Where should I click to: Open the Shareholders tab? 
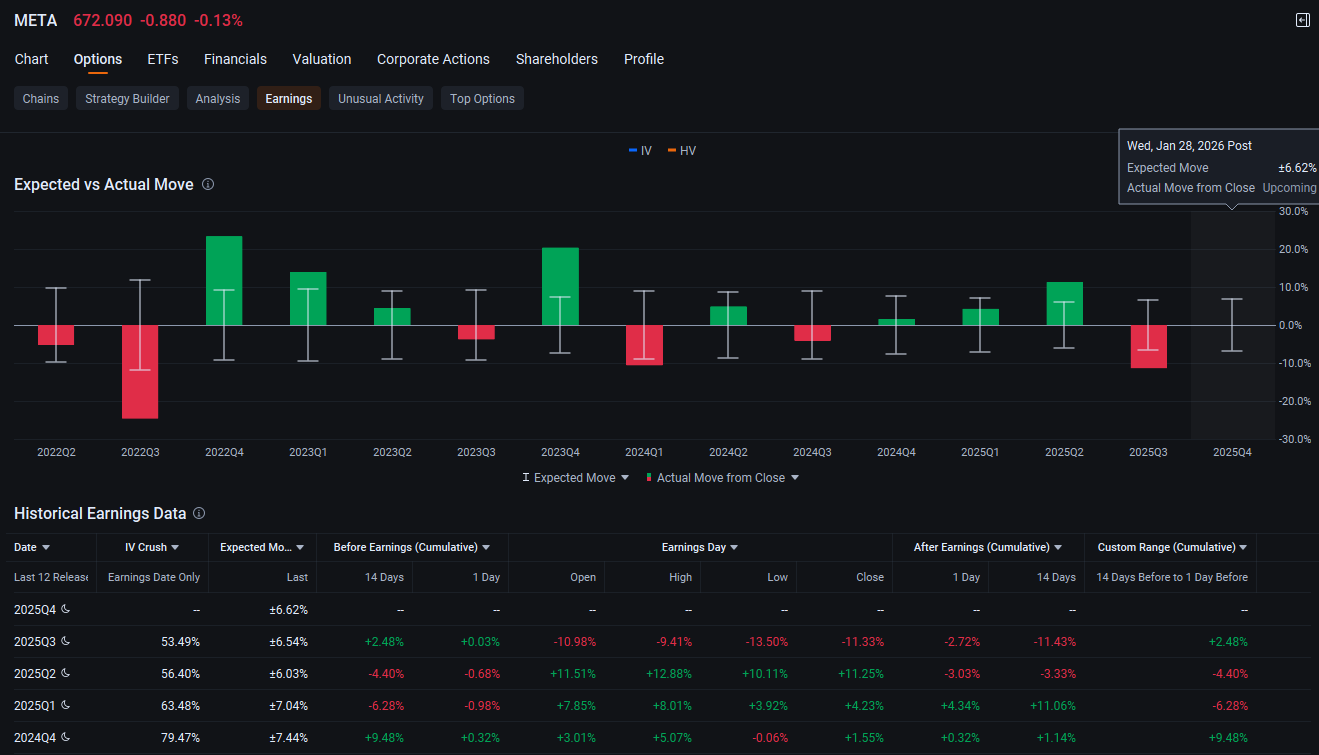[557, 59]
